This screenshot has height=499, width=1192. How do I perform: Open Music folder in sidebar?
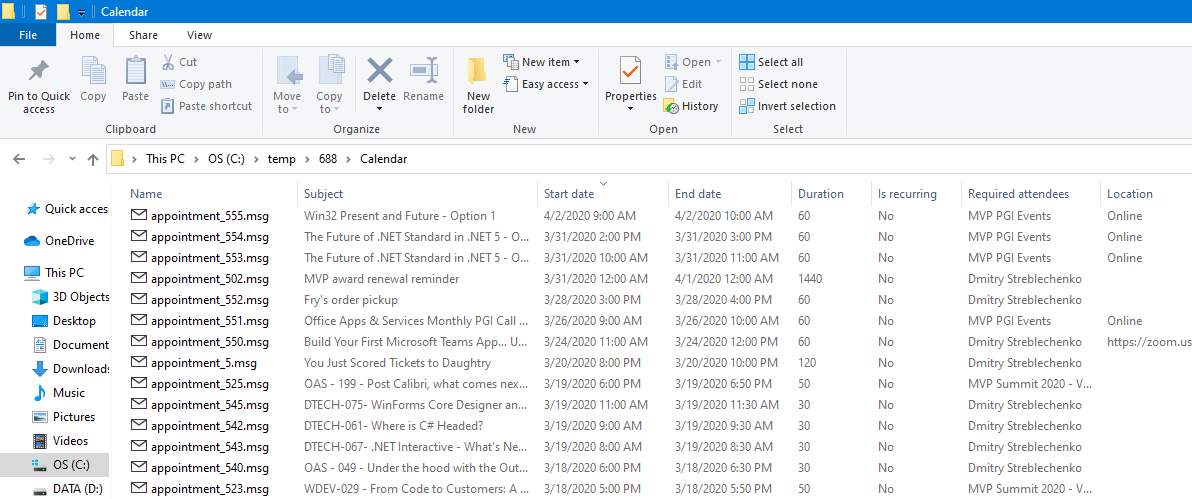[58, 393]
